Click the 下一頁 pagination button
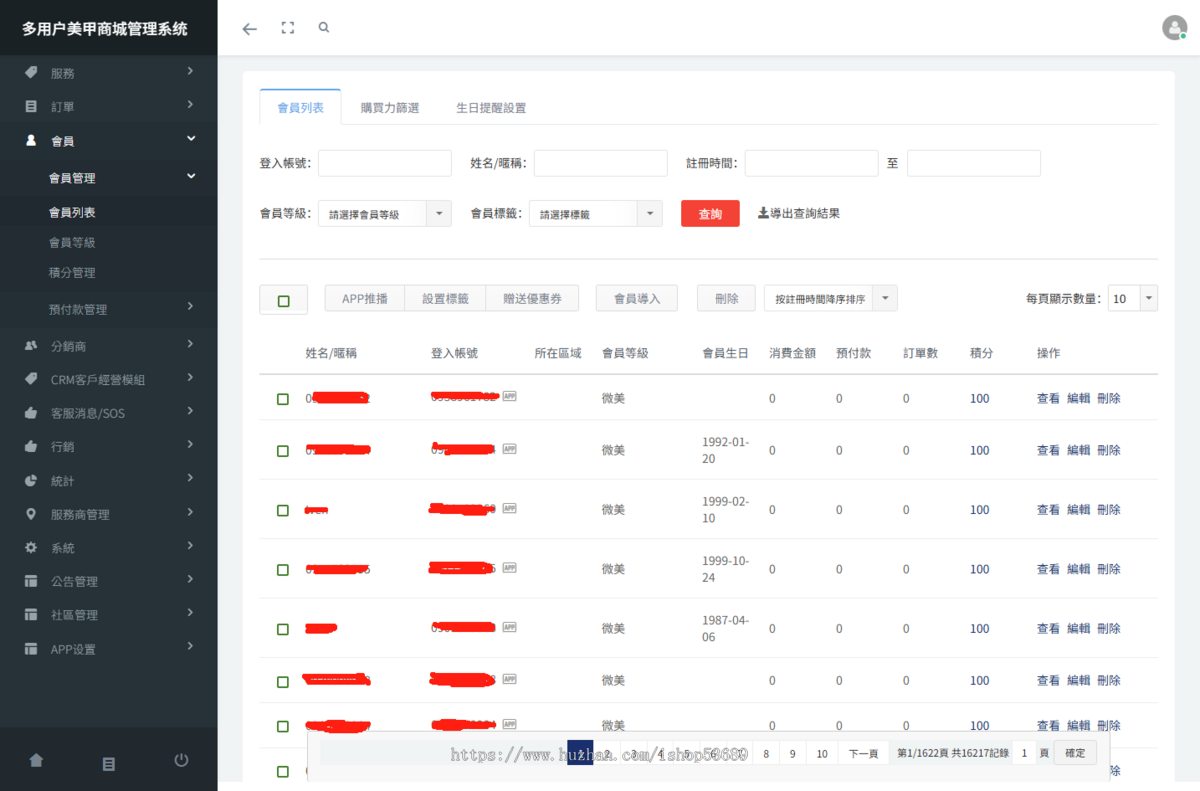 point(863,754)
